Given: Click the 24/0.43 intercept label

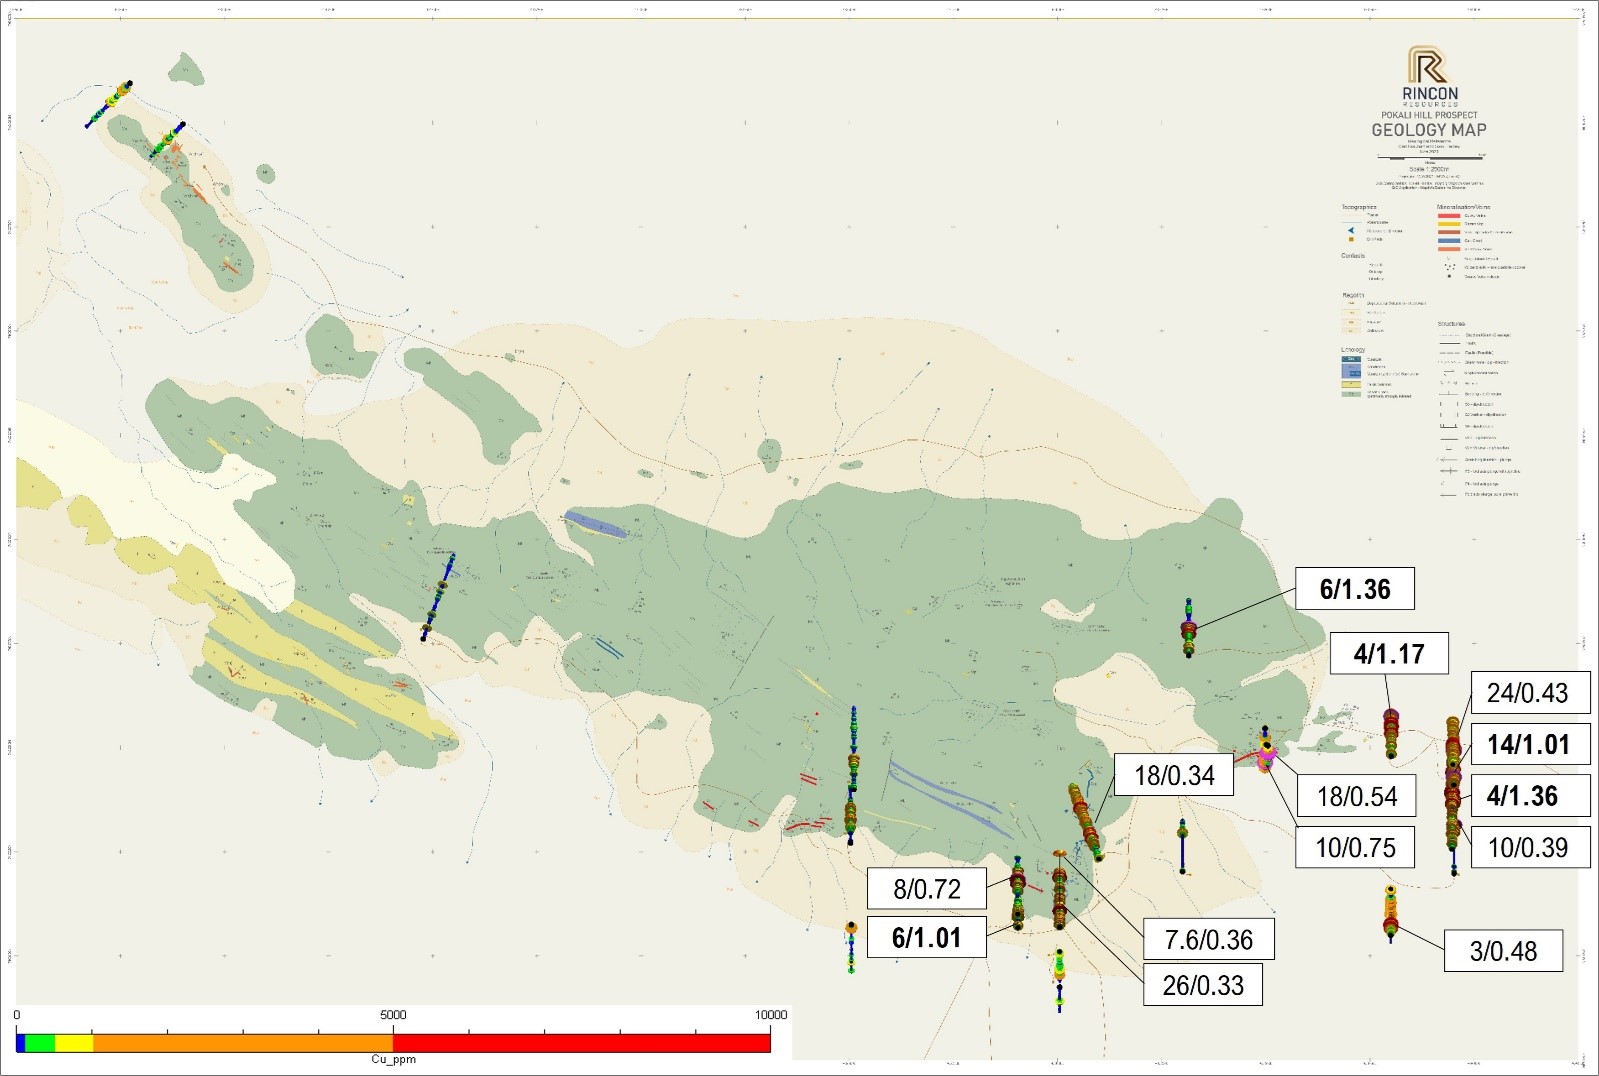Looking at the screenshot, I should point(1528,693).
